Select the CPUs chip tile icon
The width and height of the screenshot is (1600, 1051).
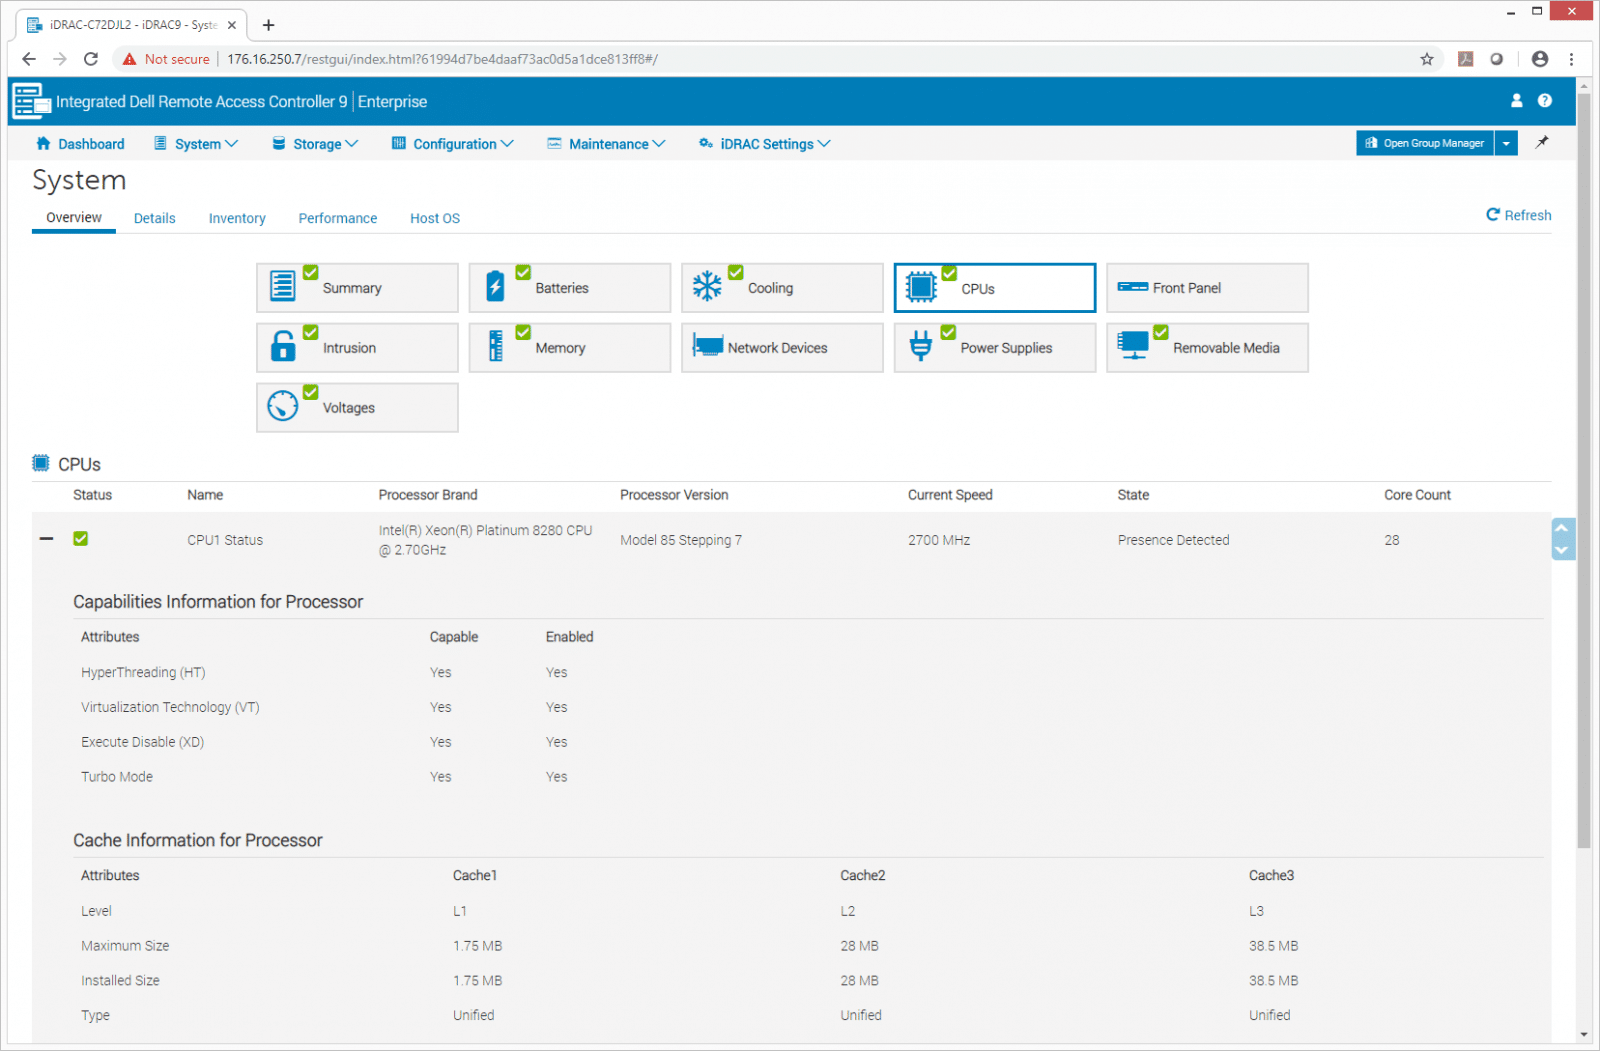tap(921, 288)
